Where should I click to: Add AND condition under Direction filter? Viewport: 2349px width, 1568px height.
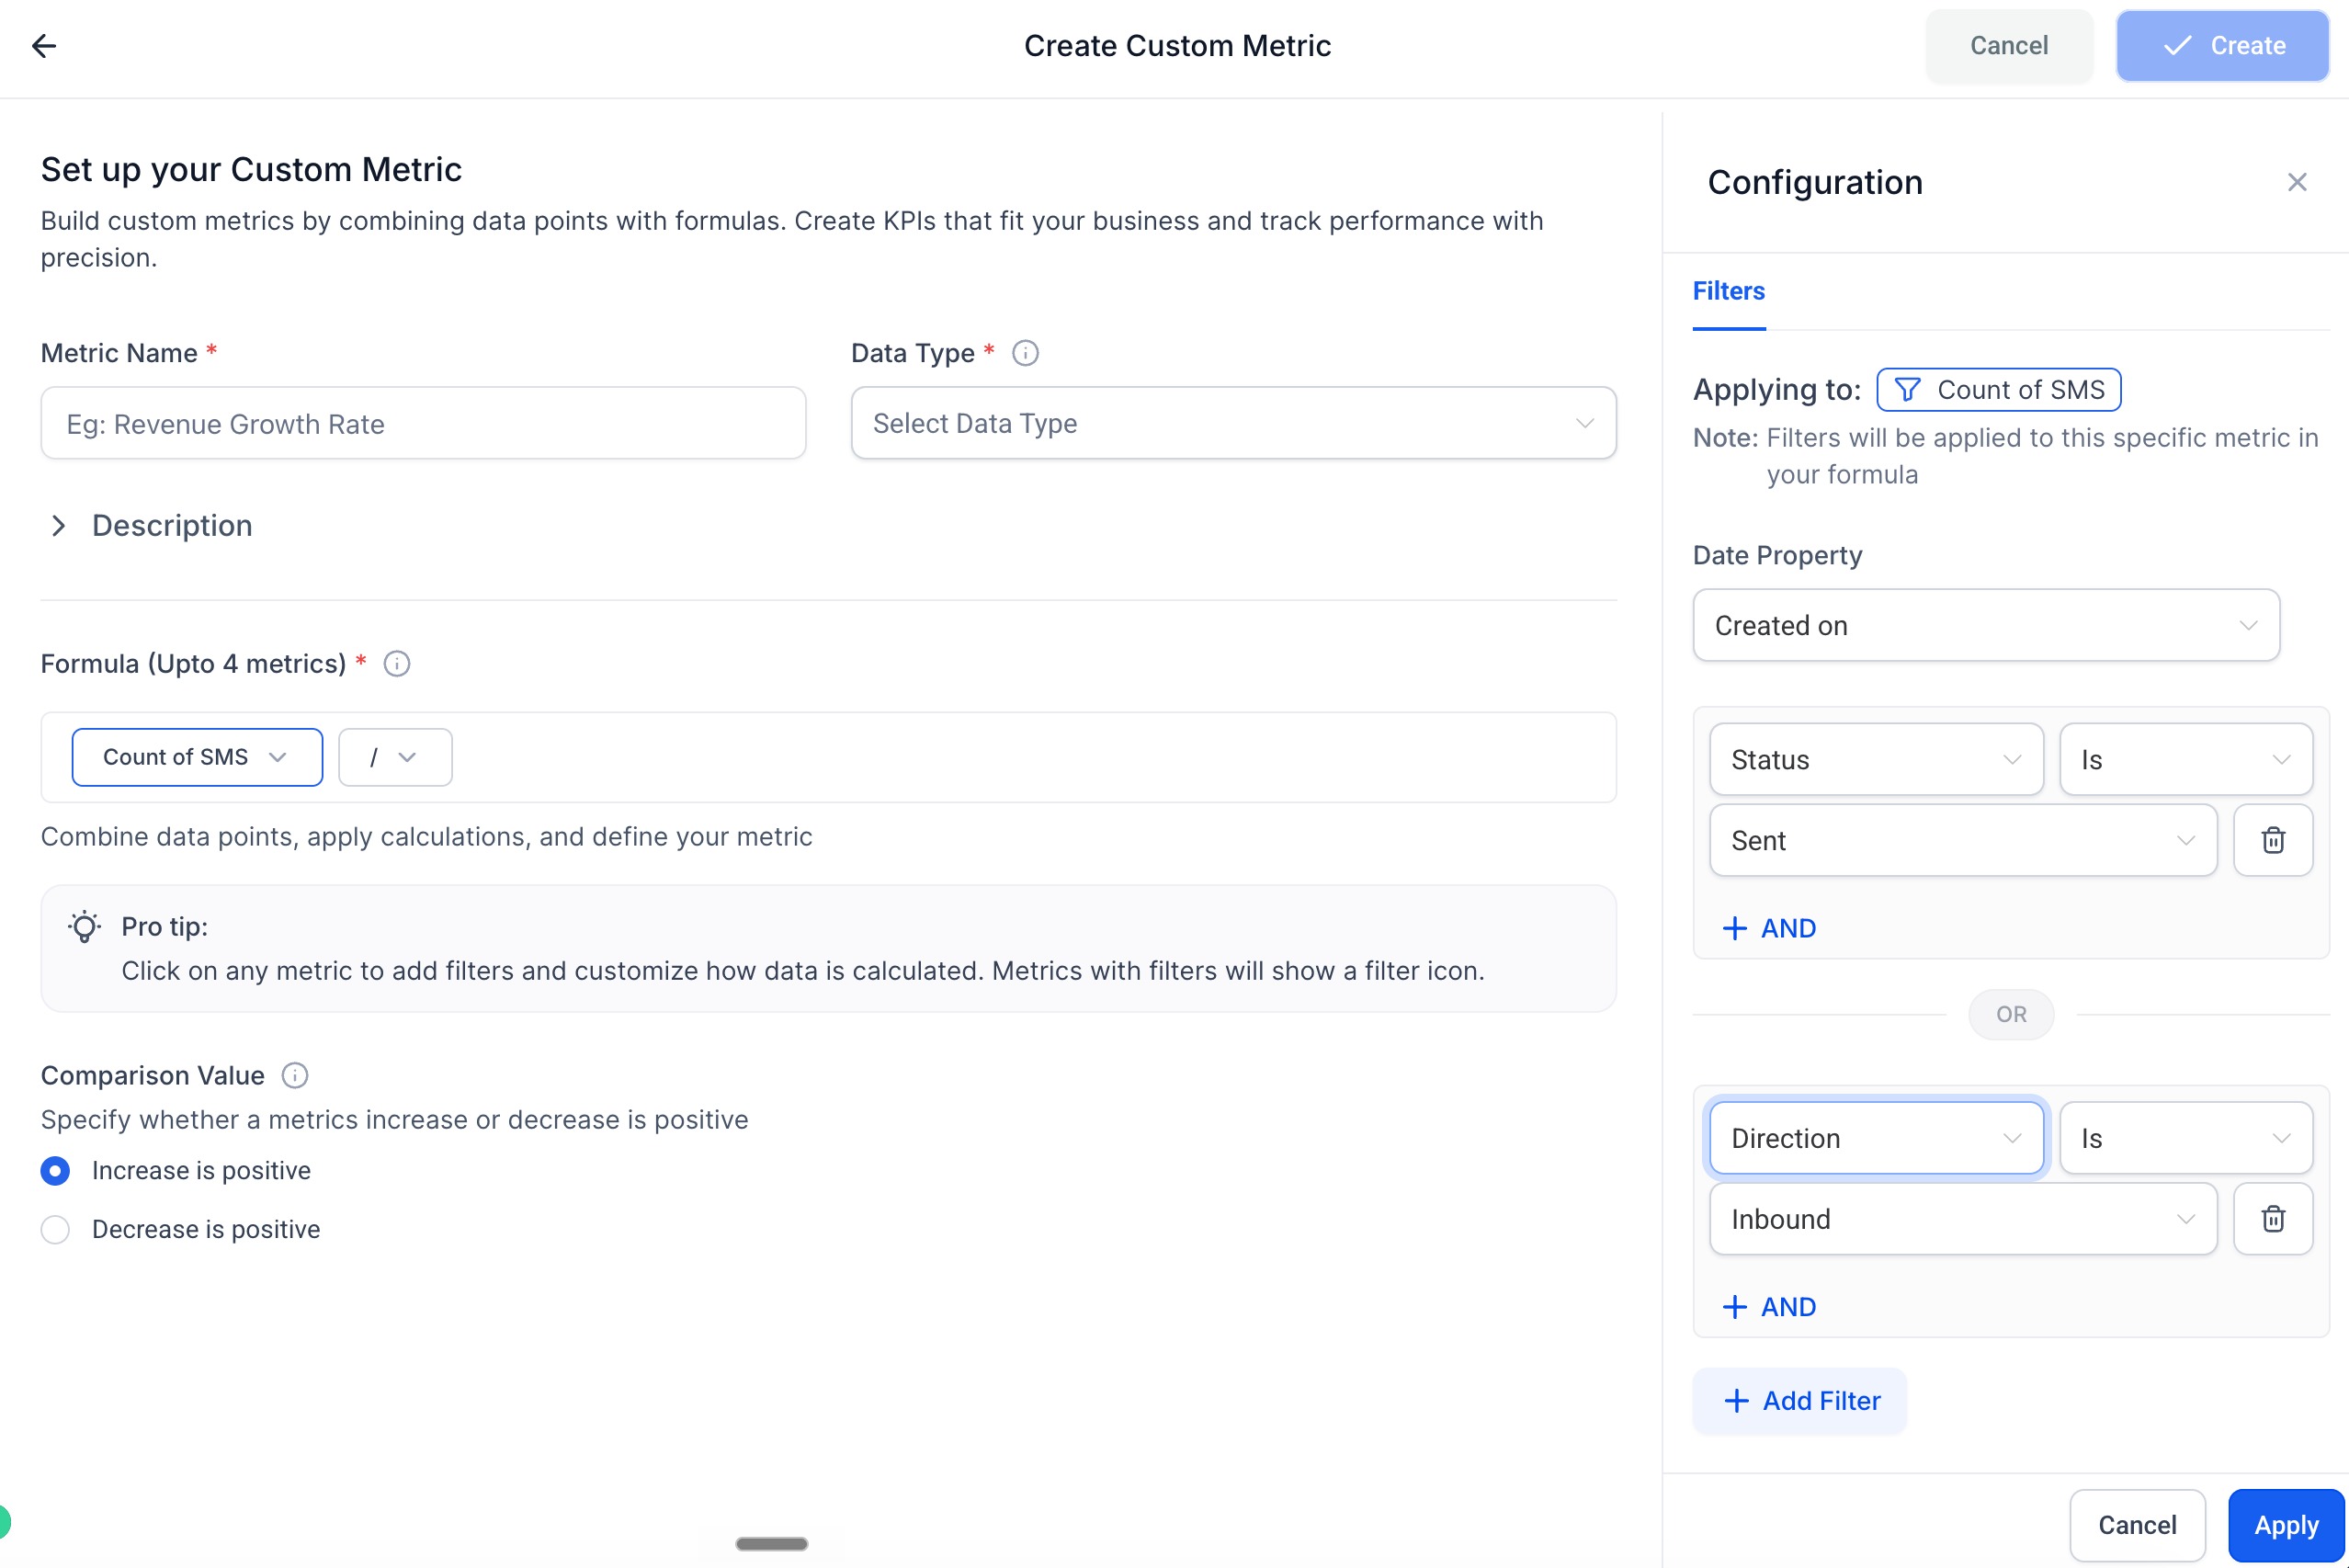point(1769,1308)
